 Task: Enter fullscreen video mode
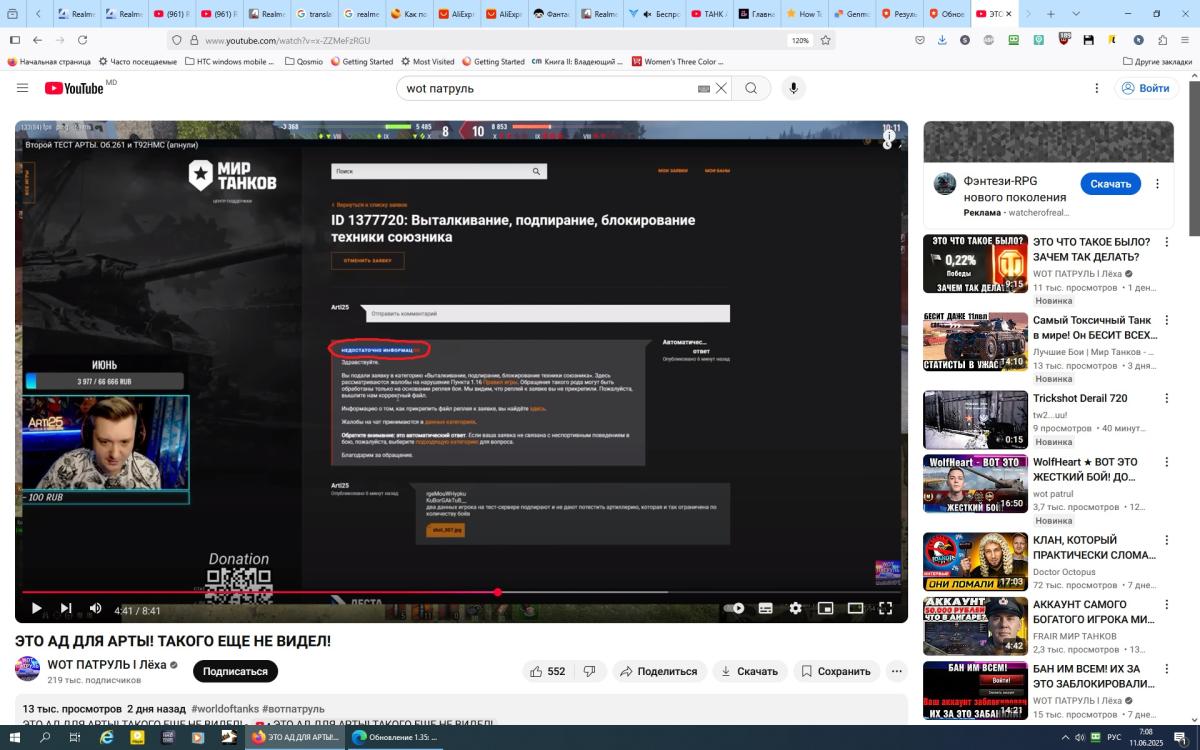(885, 608)
